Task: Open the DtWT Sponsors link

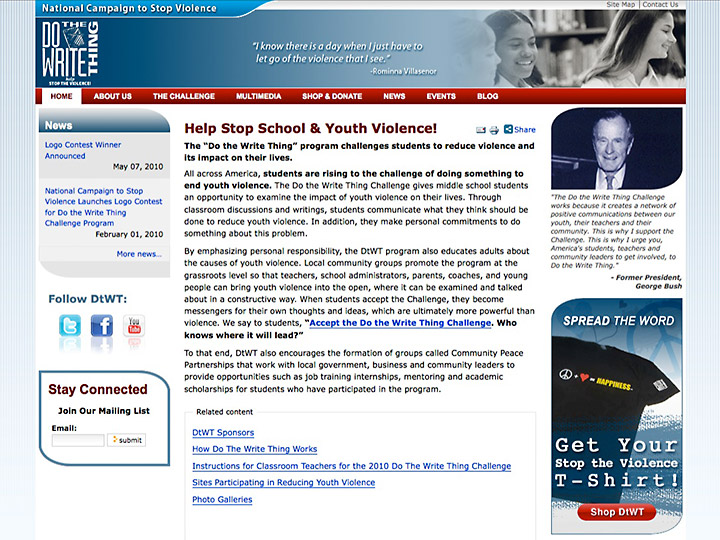Action: point(223,433)
